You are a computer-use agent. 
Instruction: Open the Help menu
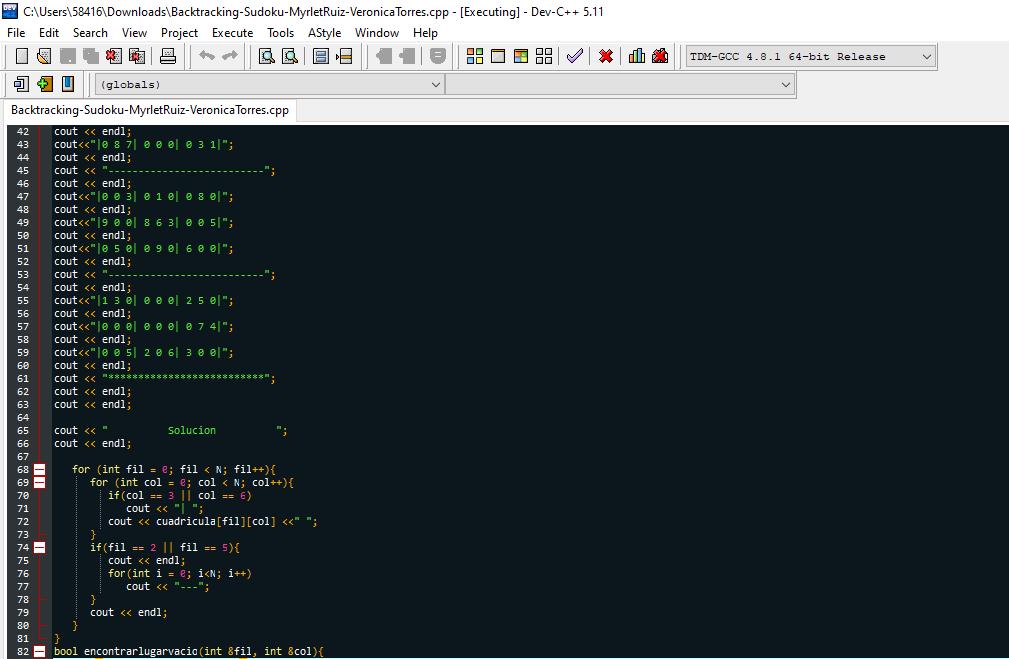[x=425, y=33]
